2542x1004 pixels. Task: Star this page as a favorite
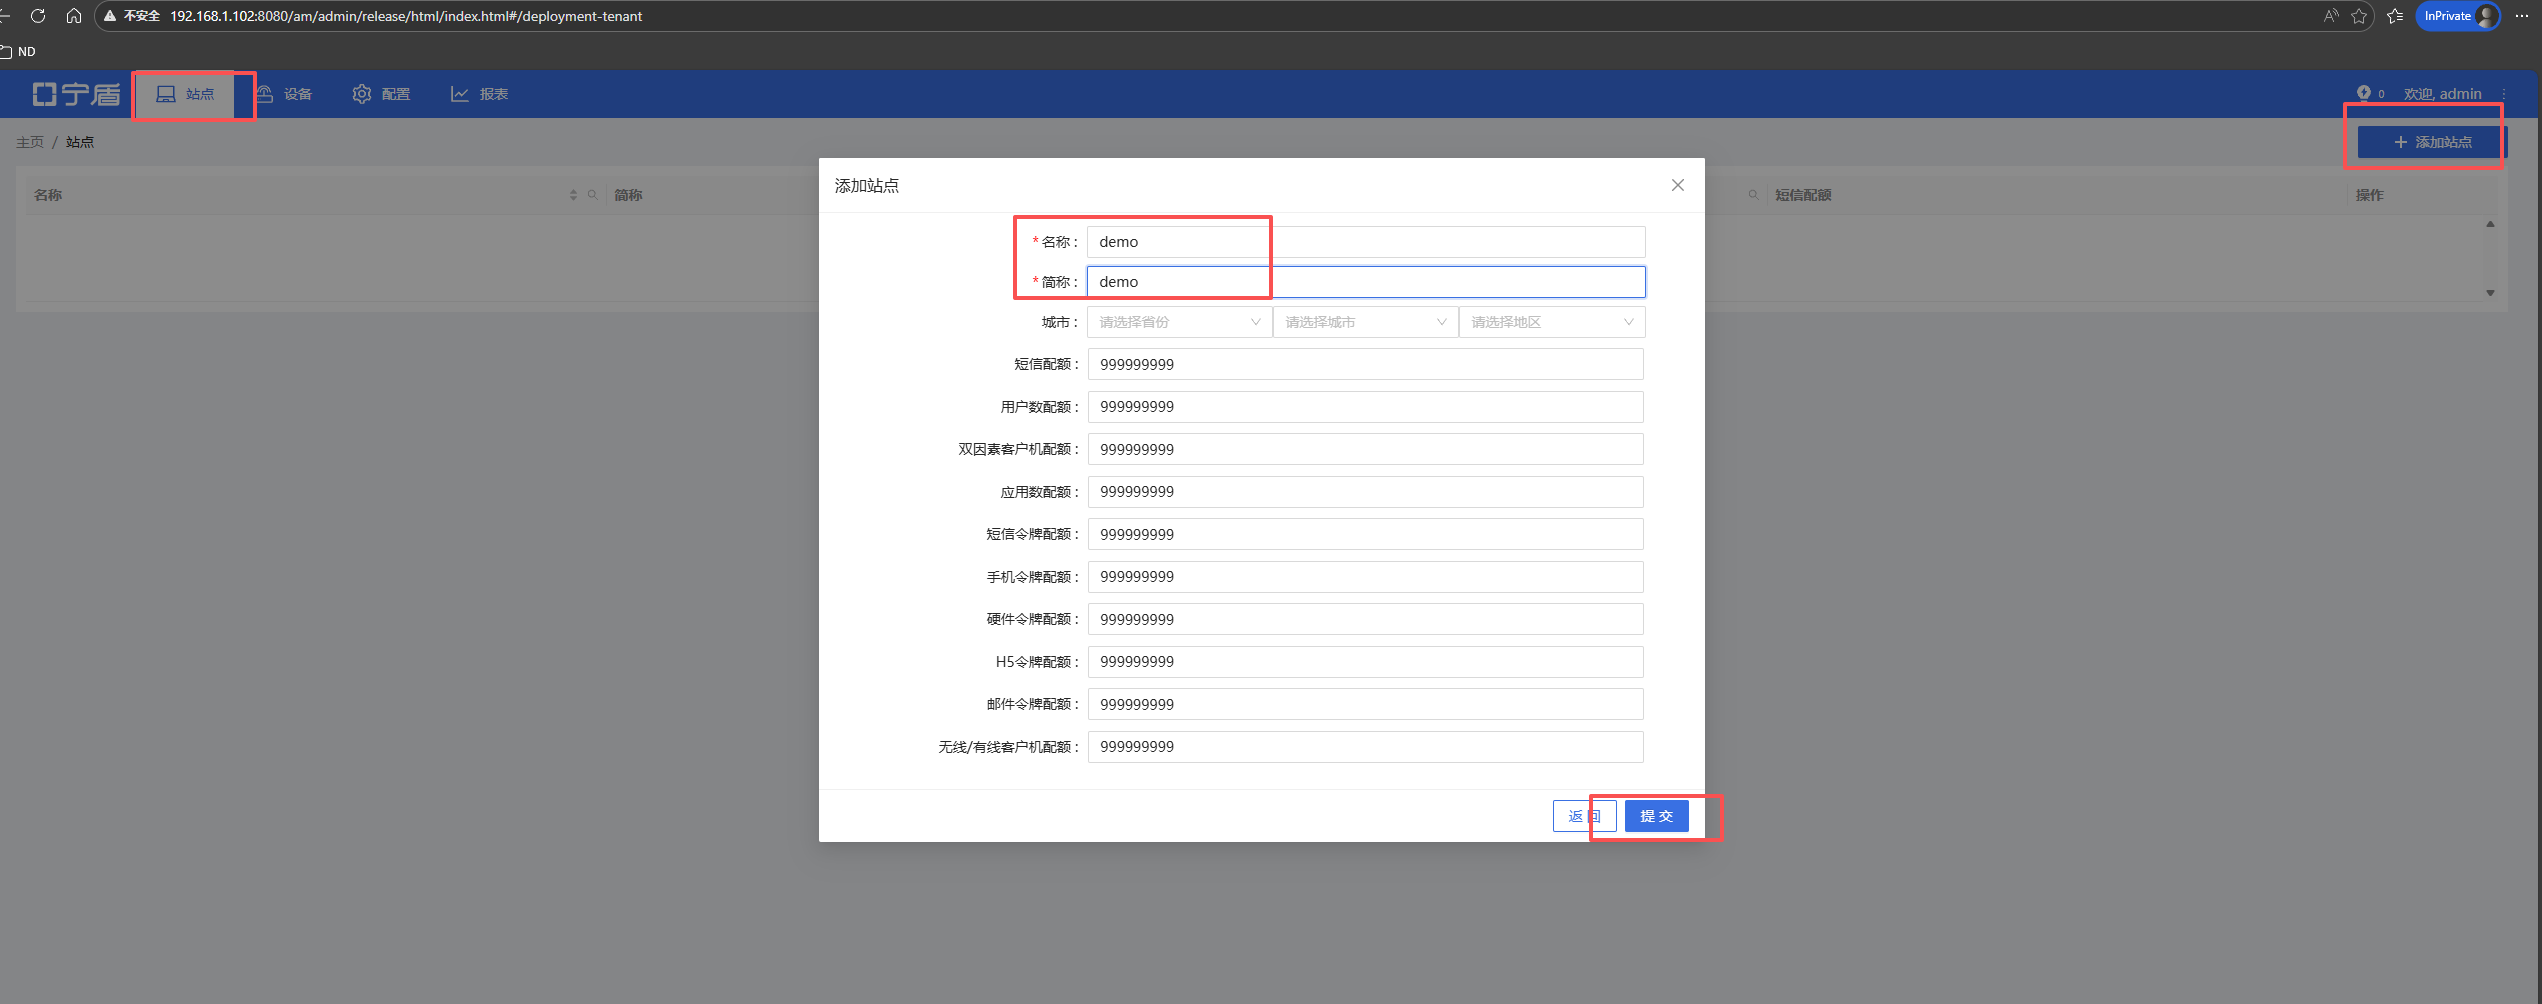coord(2359,16)
